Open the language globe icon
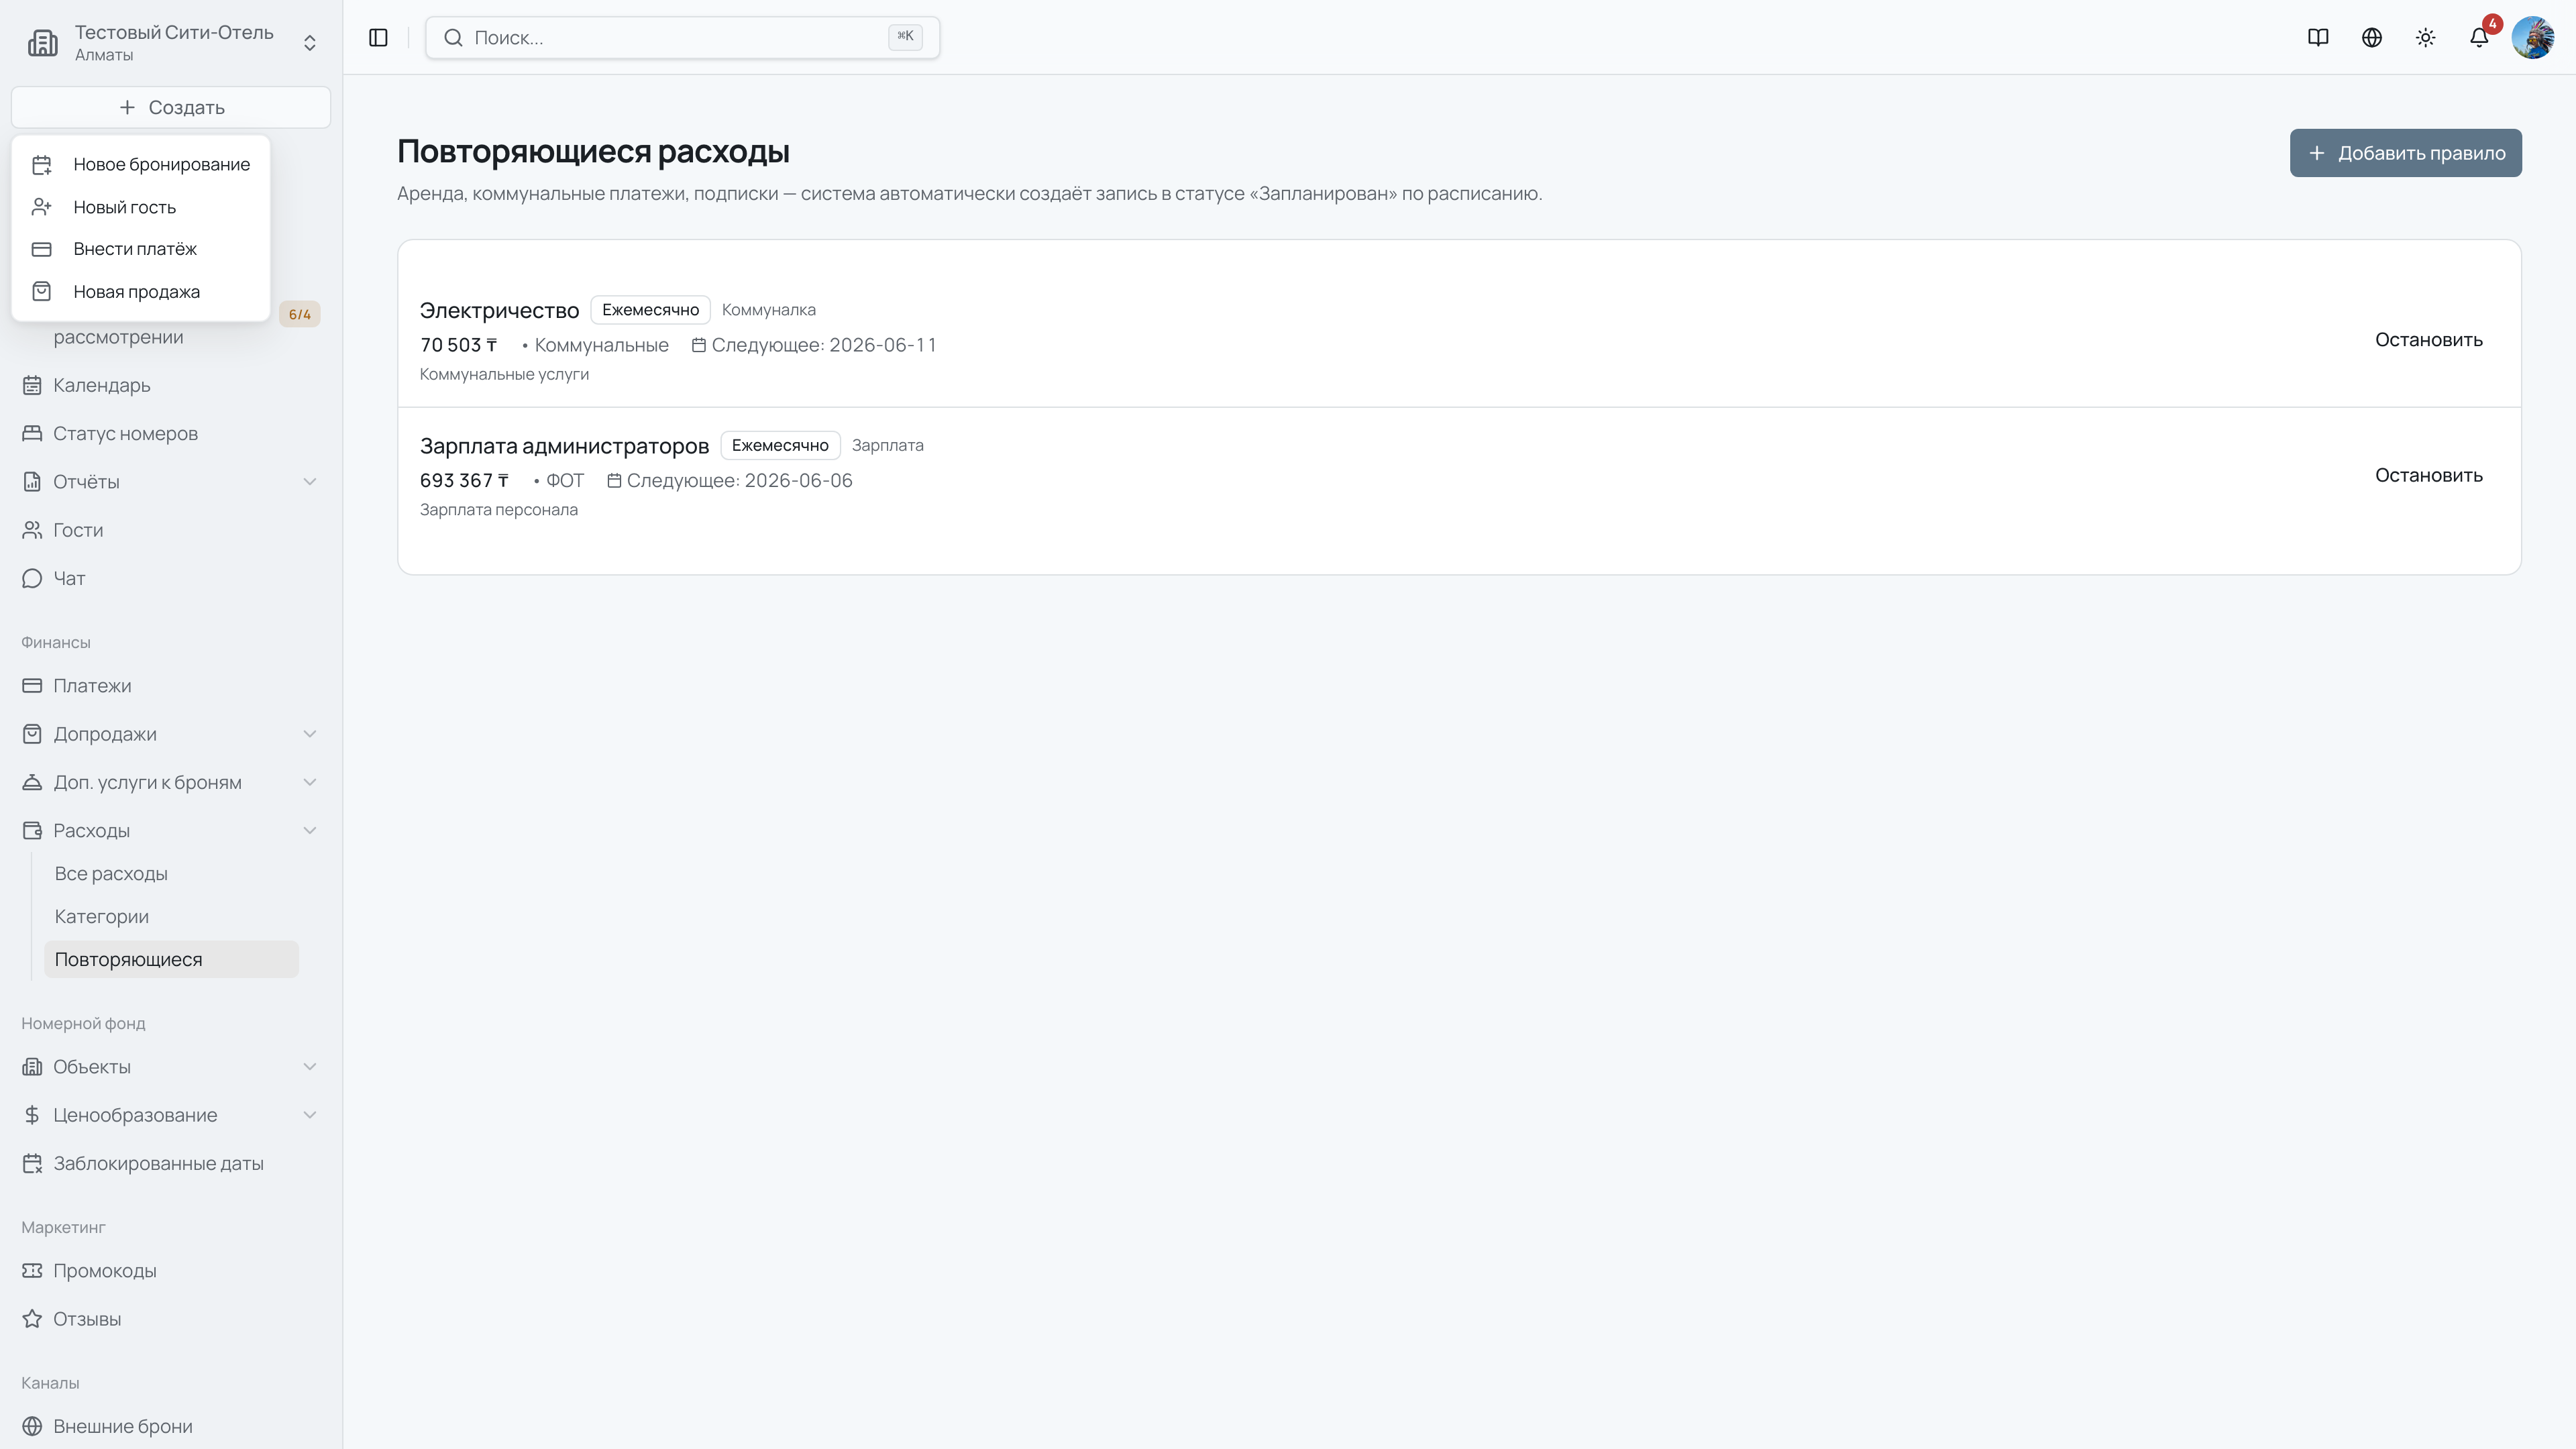Viewport: 2576px width, 1449px height. (x=2372, y=37)
